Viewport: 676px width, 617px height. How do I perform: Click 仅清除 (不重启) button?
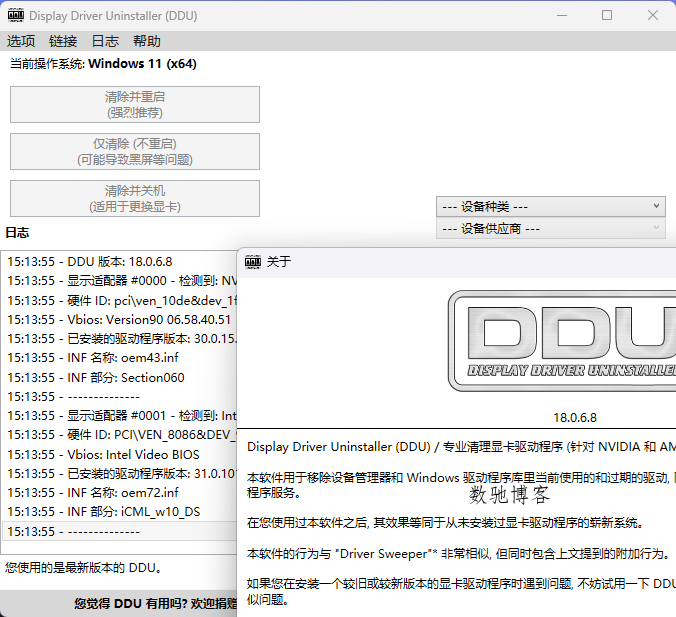click(135, 152)
